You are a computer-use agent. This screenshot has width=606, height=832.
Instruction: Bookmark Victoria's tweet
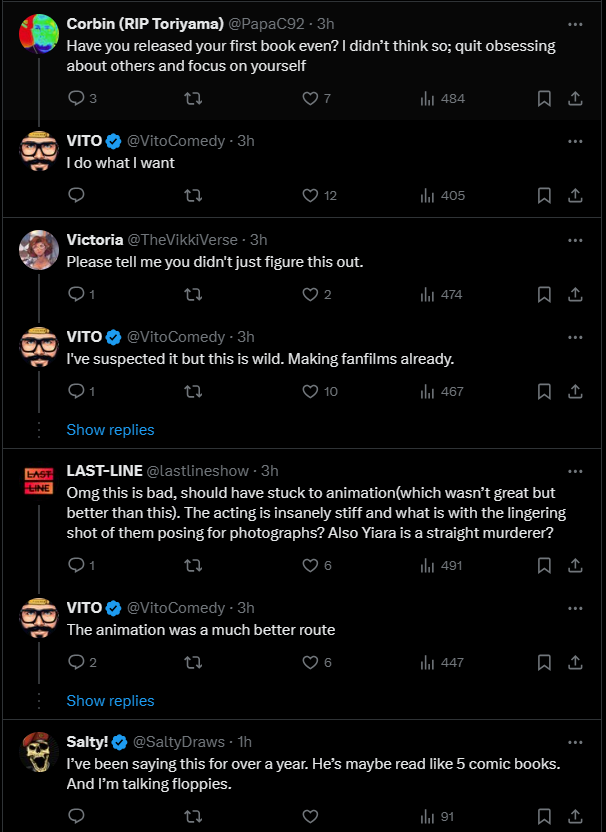[x=544, y=294]
